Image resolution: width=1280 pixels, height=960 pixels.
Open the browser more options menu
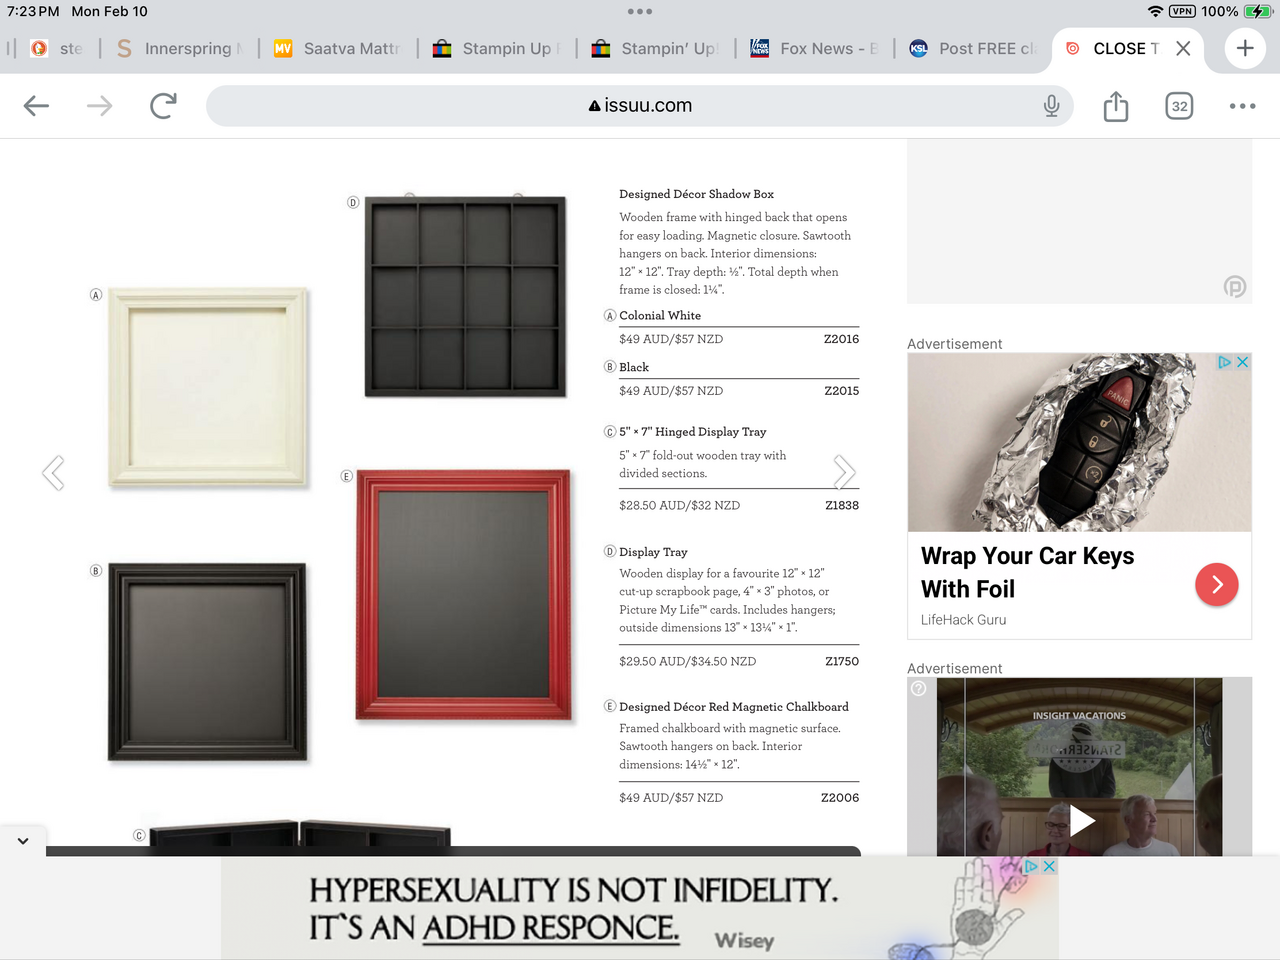1242,106
